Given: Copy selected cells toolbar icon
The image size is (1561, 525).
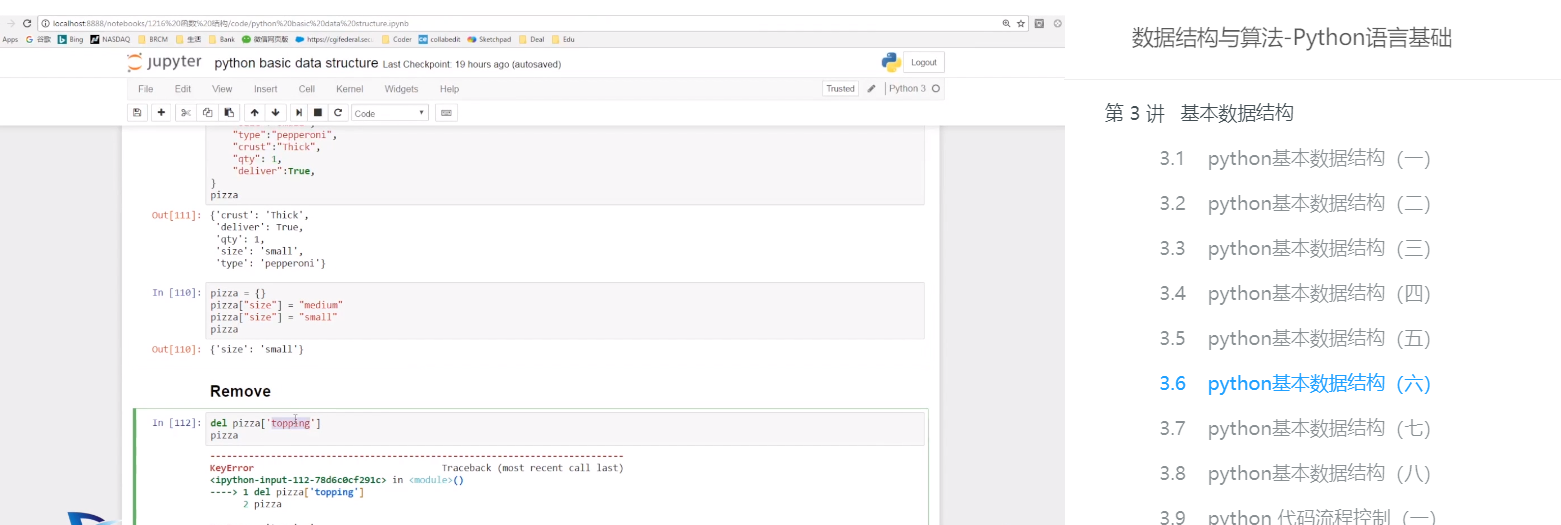Looking at the screenshot, I should (207, 113).
